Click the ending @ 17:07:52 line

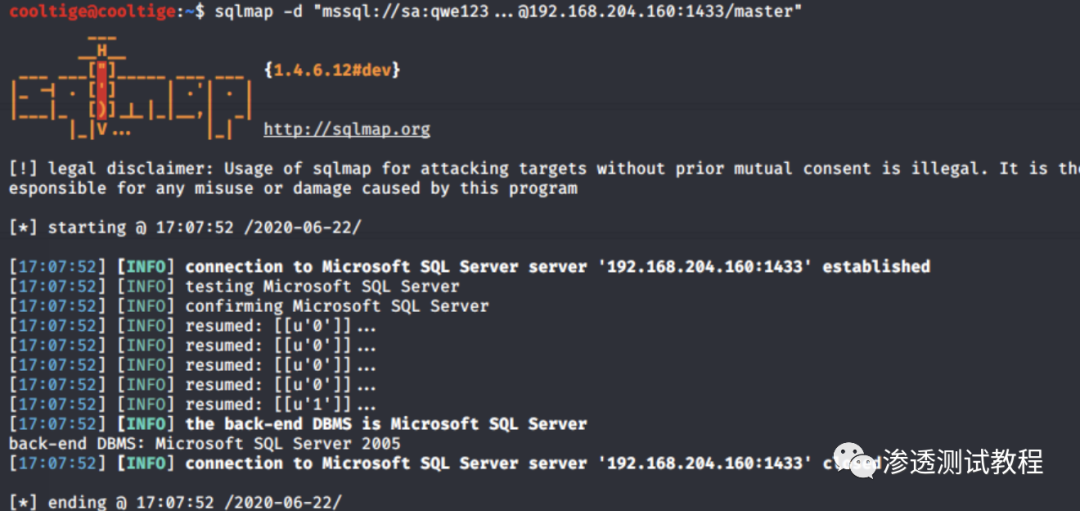[x=176, y=502]
